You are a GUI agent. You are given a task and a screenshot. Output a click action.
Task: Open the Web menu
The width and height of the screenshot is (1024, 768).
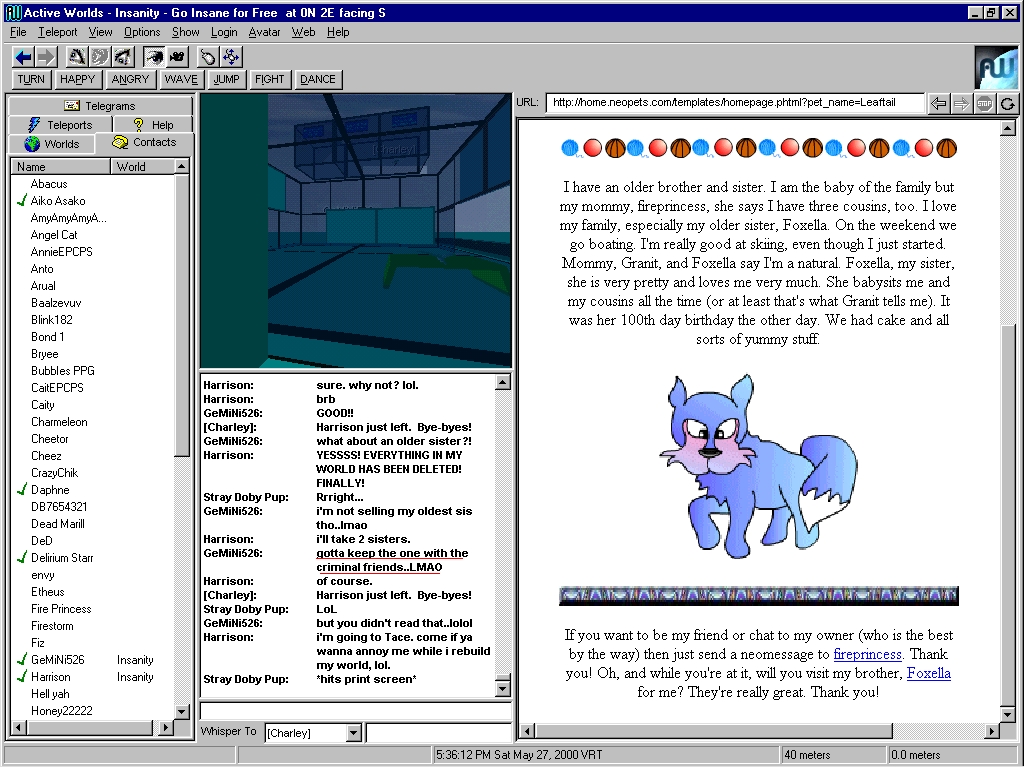point(303,32)
